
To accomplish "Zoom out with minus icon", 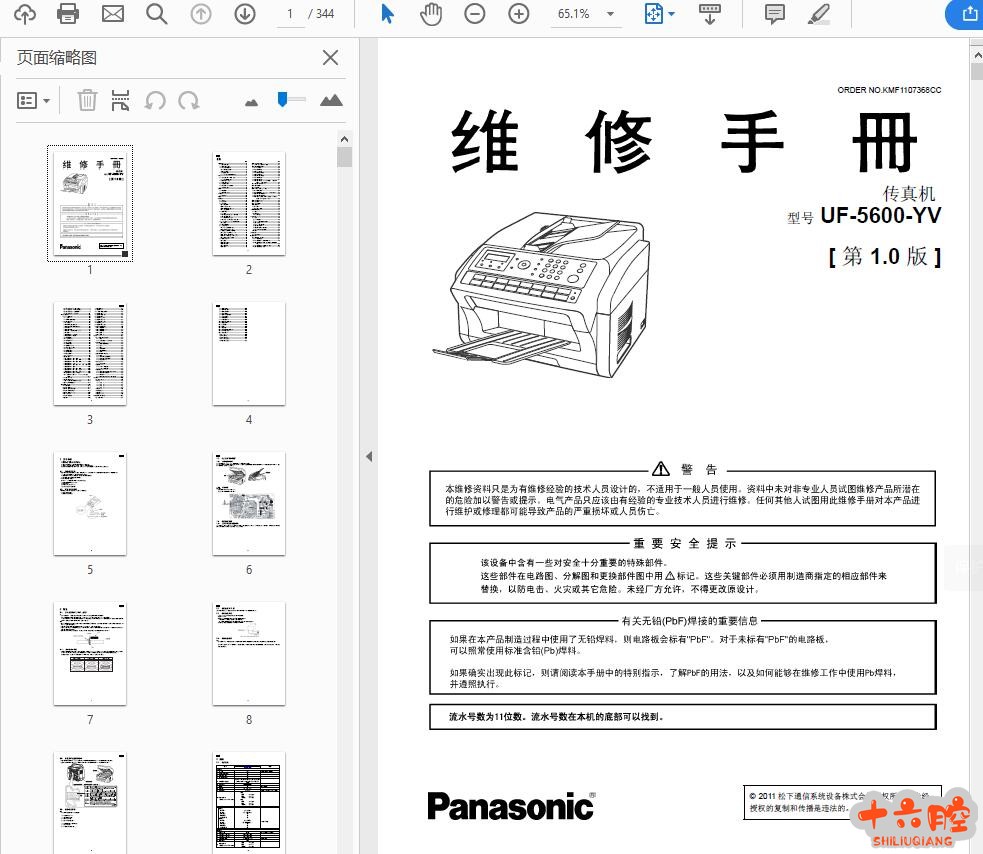I will click(475, 14).
